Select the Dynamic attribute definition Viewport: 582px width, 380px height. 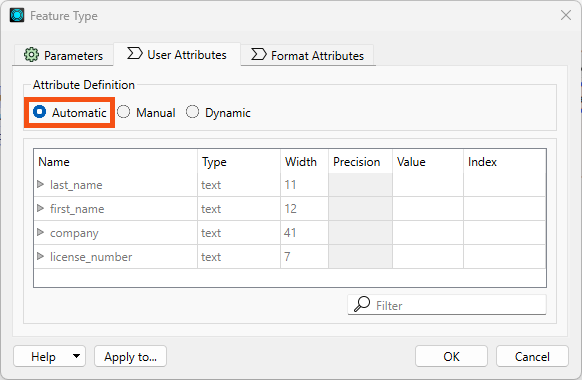tap(218, 112)
